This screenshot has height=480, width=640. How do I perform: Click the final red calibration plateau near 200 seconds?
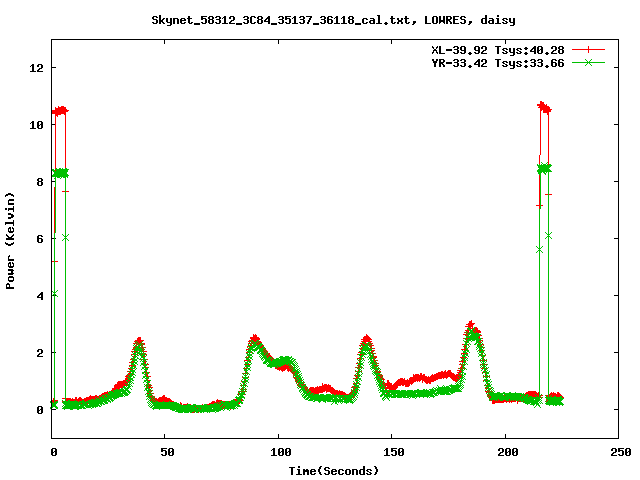pos(544,108)
